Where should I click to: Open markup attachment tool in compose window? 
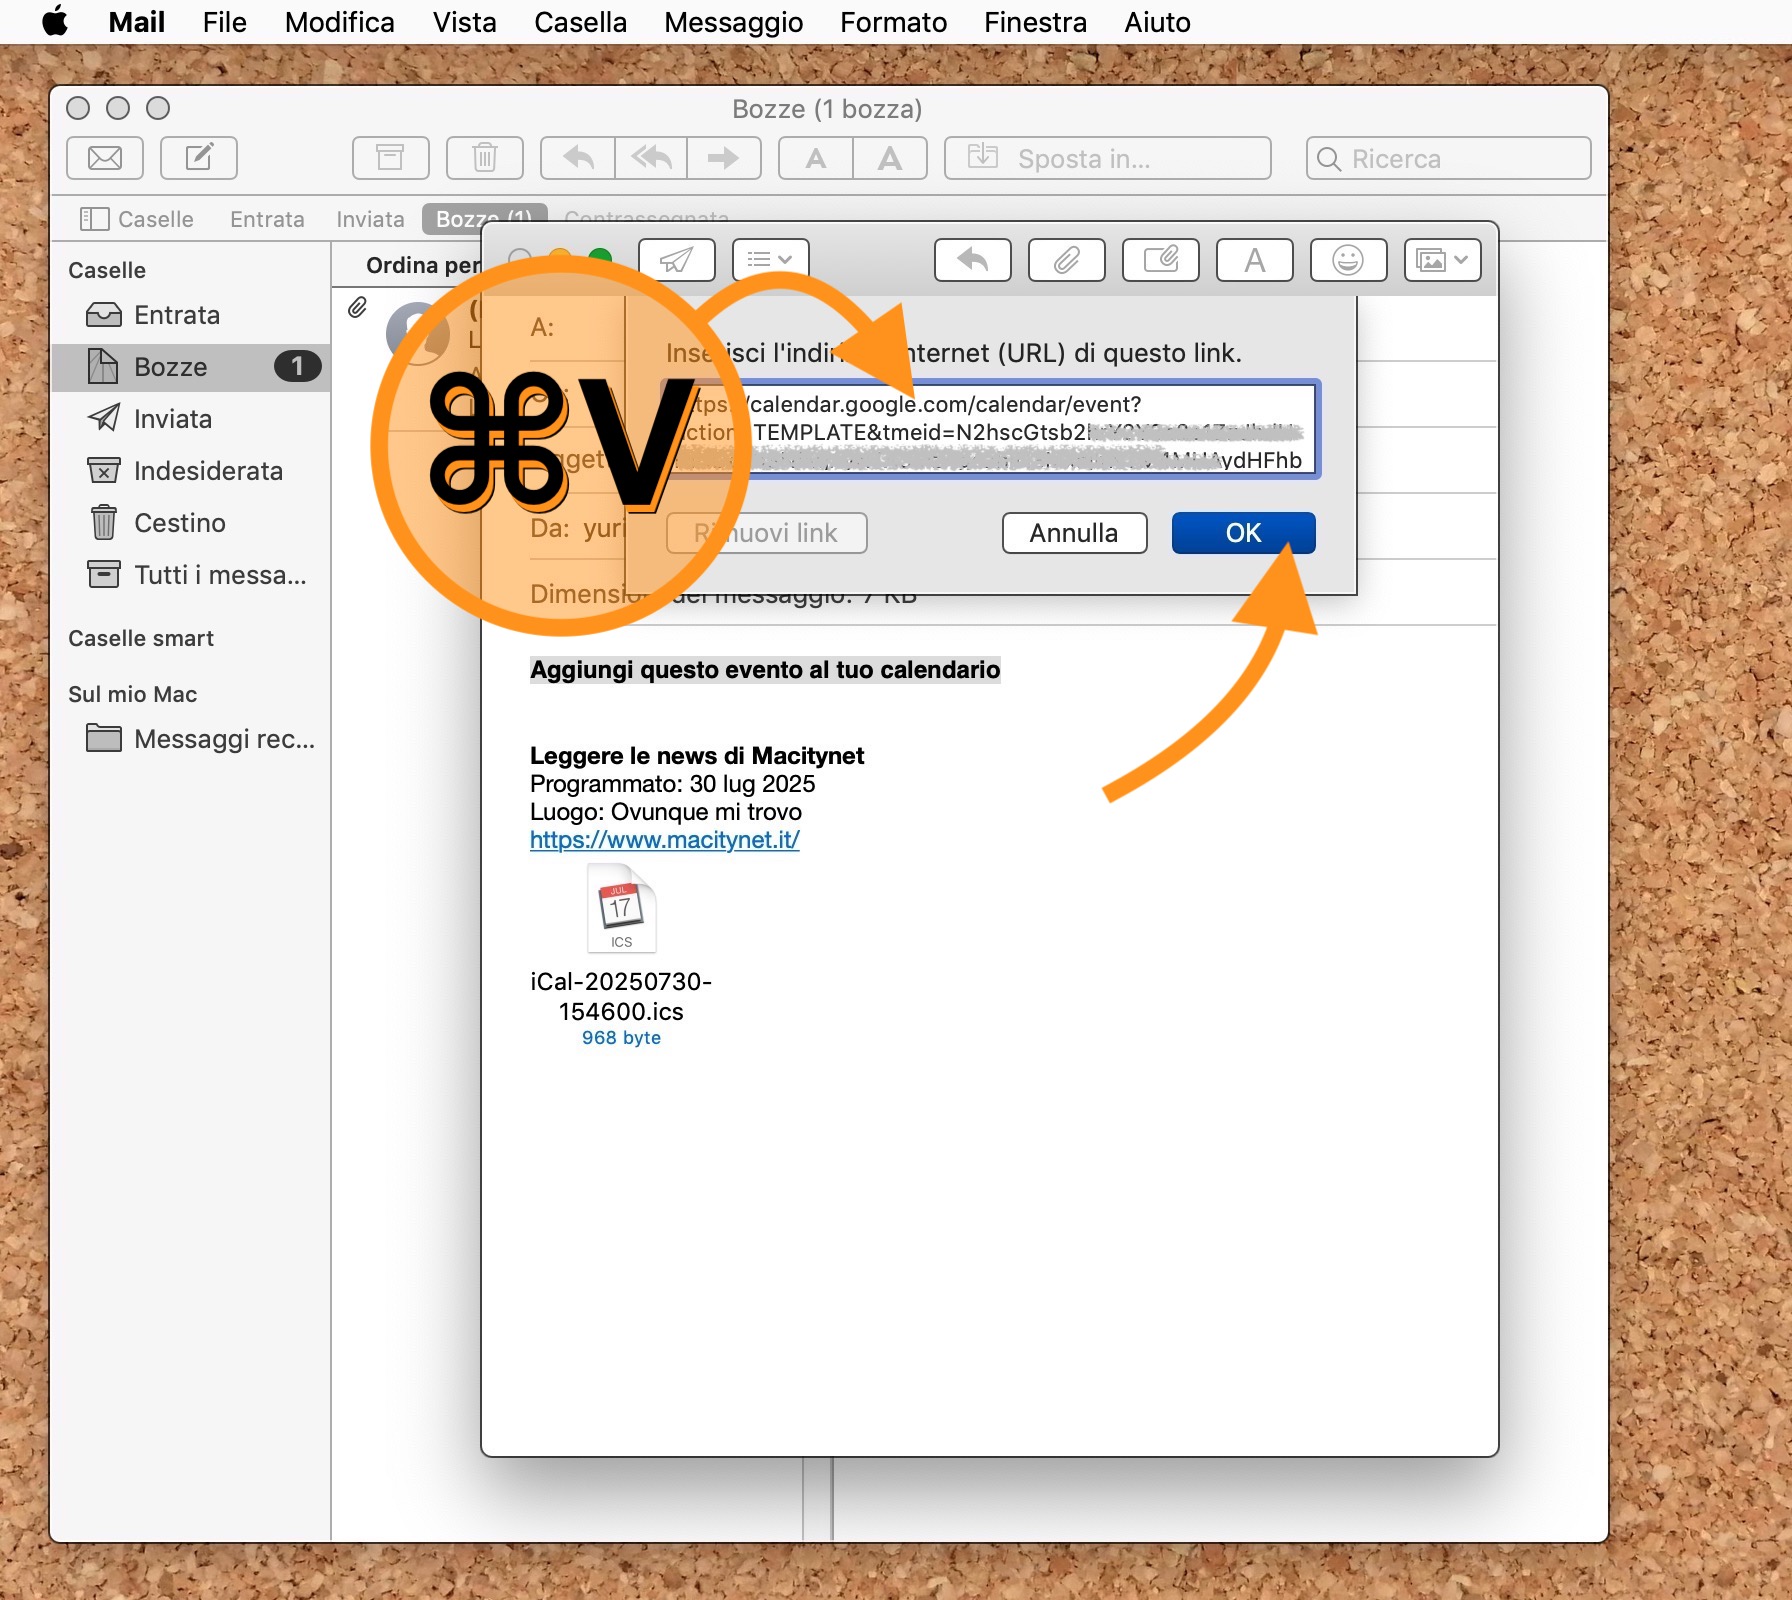1161,260
